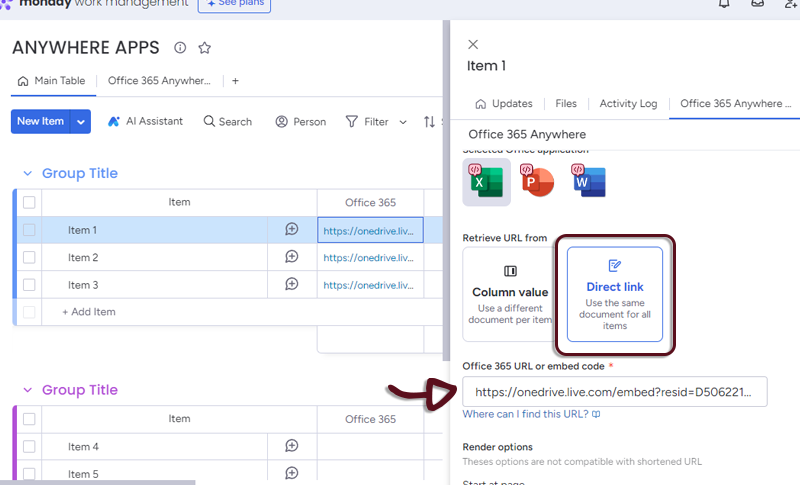Select the PowerPoint application icon

point(537,182)
